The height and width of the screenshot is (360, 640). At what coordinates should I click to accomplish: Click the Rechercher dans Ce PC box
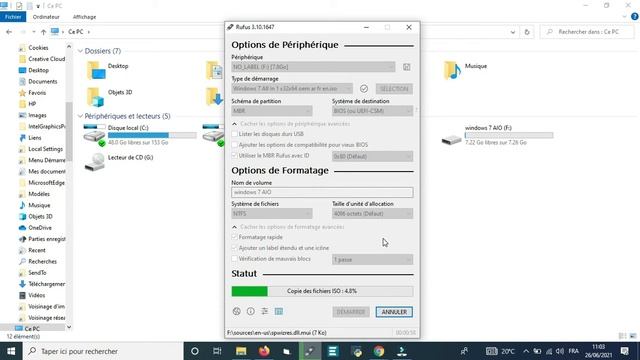coord(588,32)
